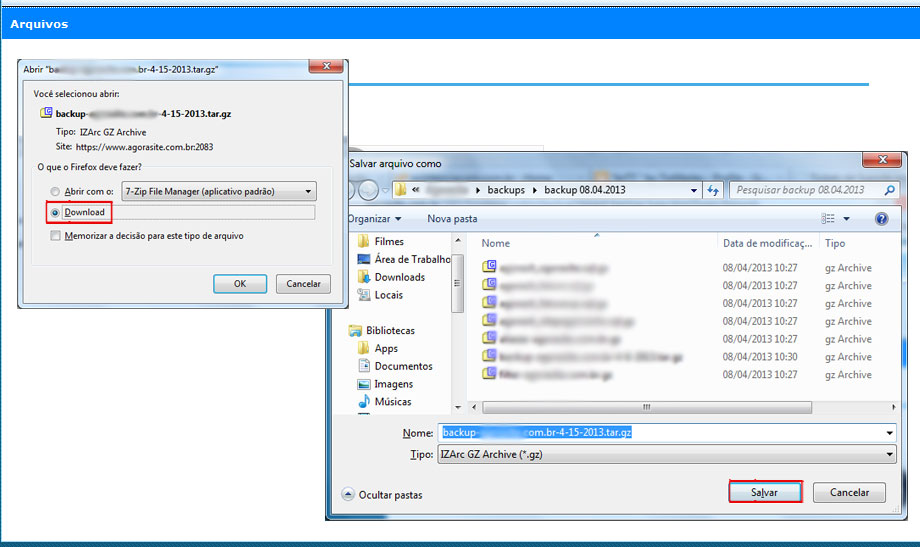The height and width of the screenshot is (547, 920).
Task: Sort by the Tipo column header
Action: point(835,243)
